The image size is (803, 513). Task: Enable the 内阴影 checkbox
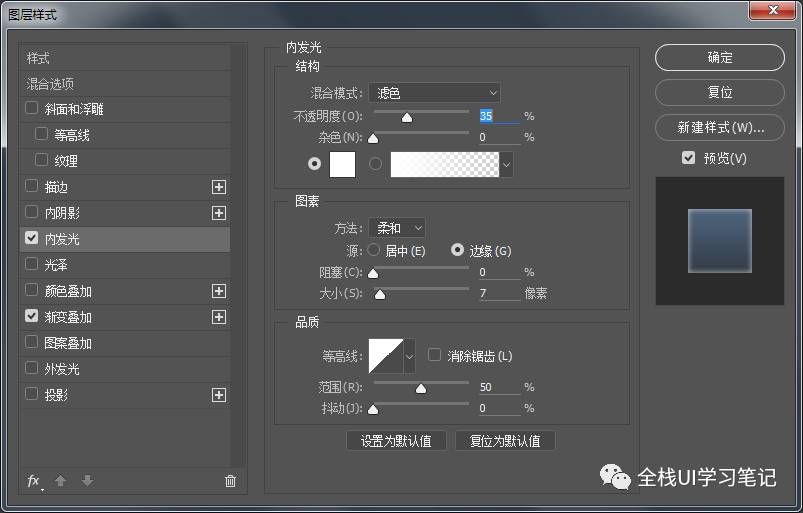pyautogui.click(x=32, y=212)
